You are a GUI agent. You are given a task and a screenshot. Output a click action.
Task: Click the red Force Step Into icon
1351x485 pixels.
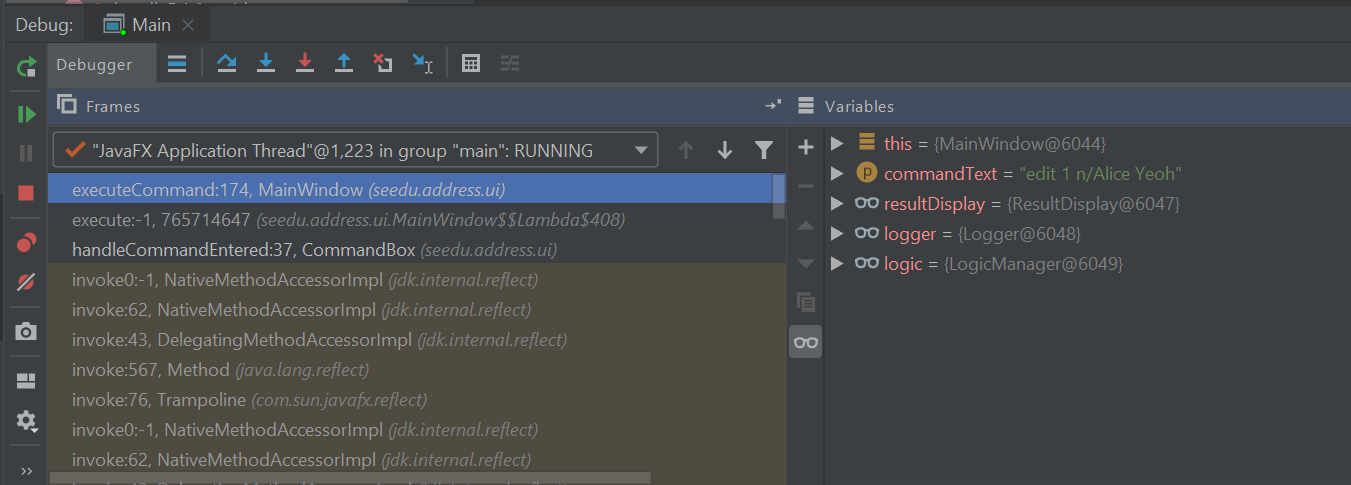[305, 64]
